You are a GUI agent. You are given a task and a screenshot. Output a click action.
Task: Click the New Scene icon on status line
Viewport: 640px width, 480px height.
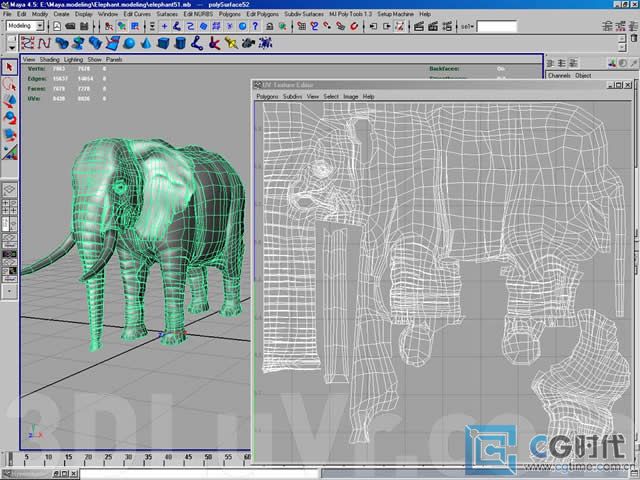pyautogui.click(x=57, y=27)
